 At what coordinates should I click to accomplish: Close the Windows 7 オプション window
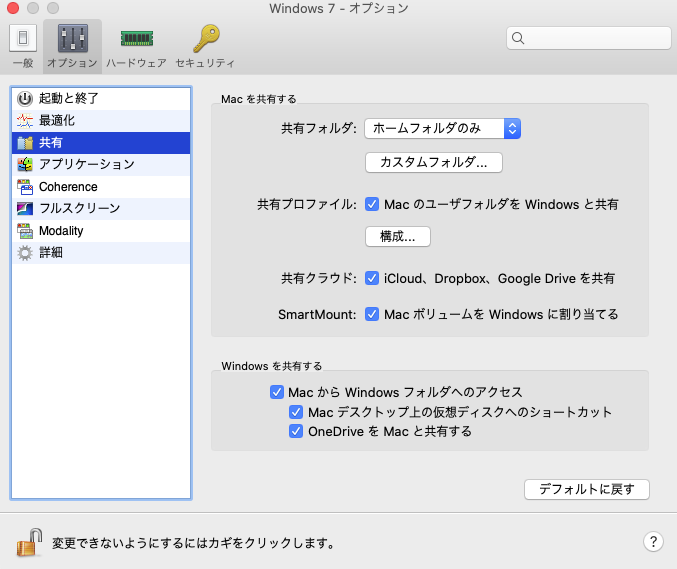13,8
